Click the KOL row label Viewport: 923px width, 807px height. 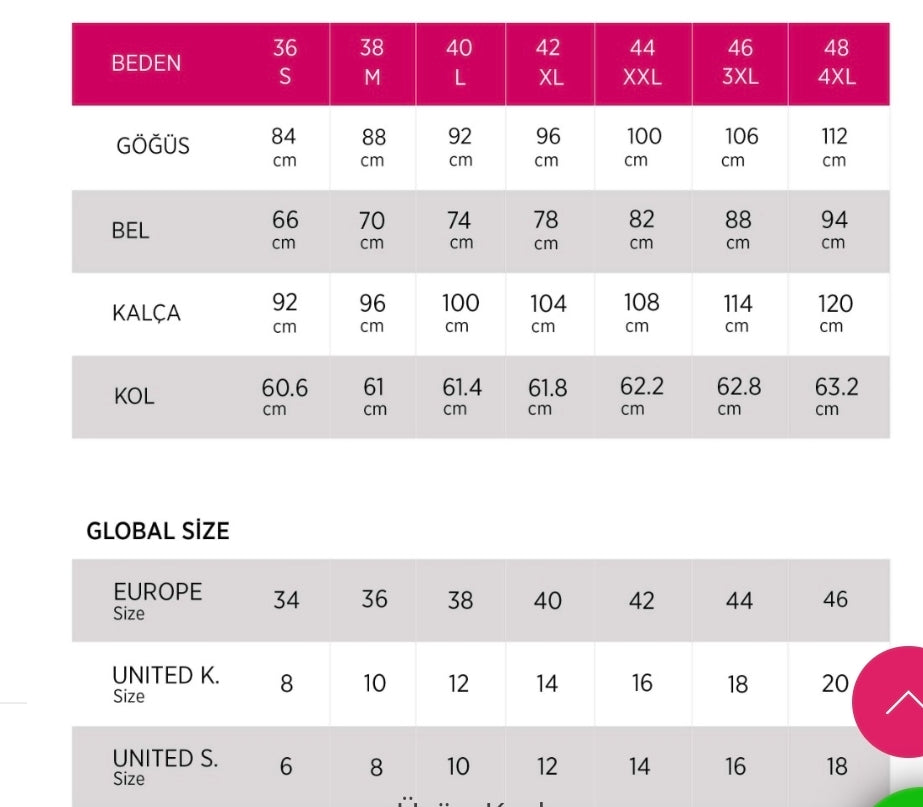pyautogui.click(x=134, y=396)
